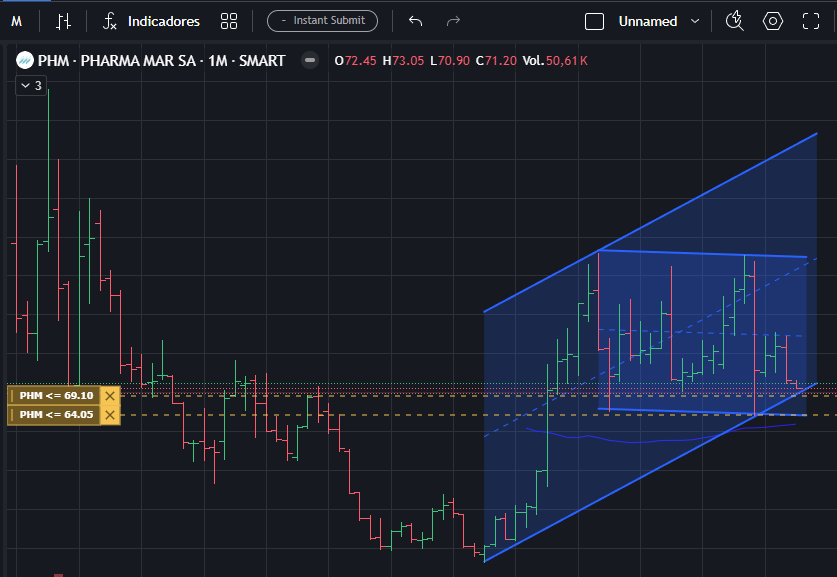Open indicator templates grid icon
Screen dimensions: 837x577
229,21
